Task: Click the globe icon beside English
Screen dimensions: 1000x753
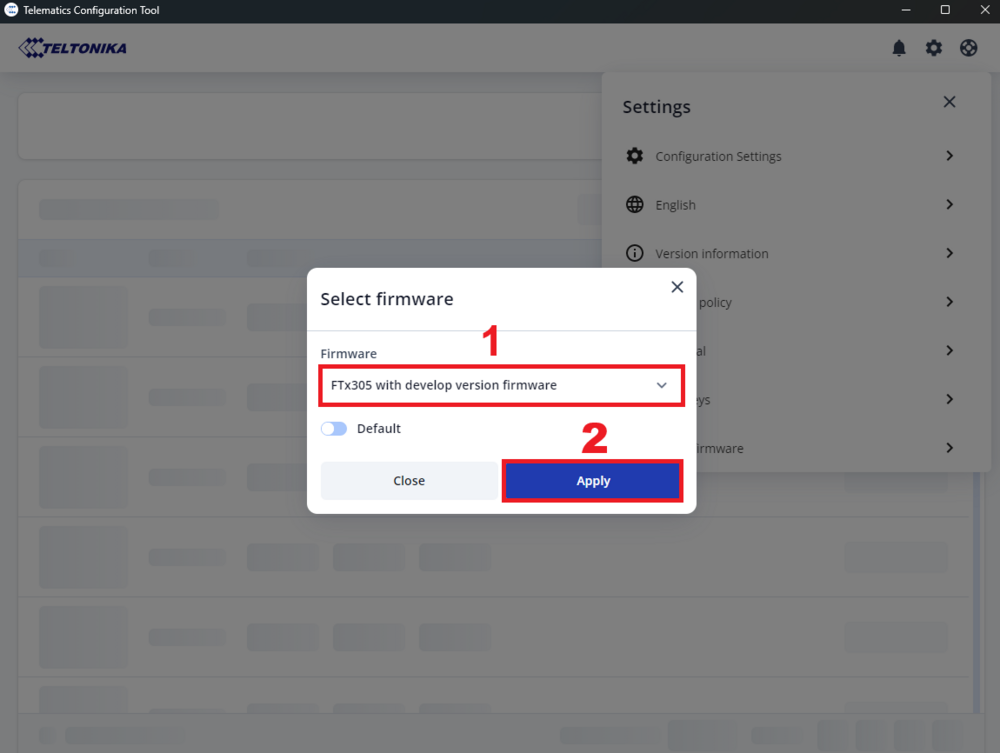Action: pos(634,205)
